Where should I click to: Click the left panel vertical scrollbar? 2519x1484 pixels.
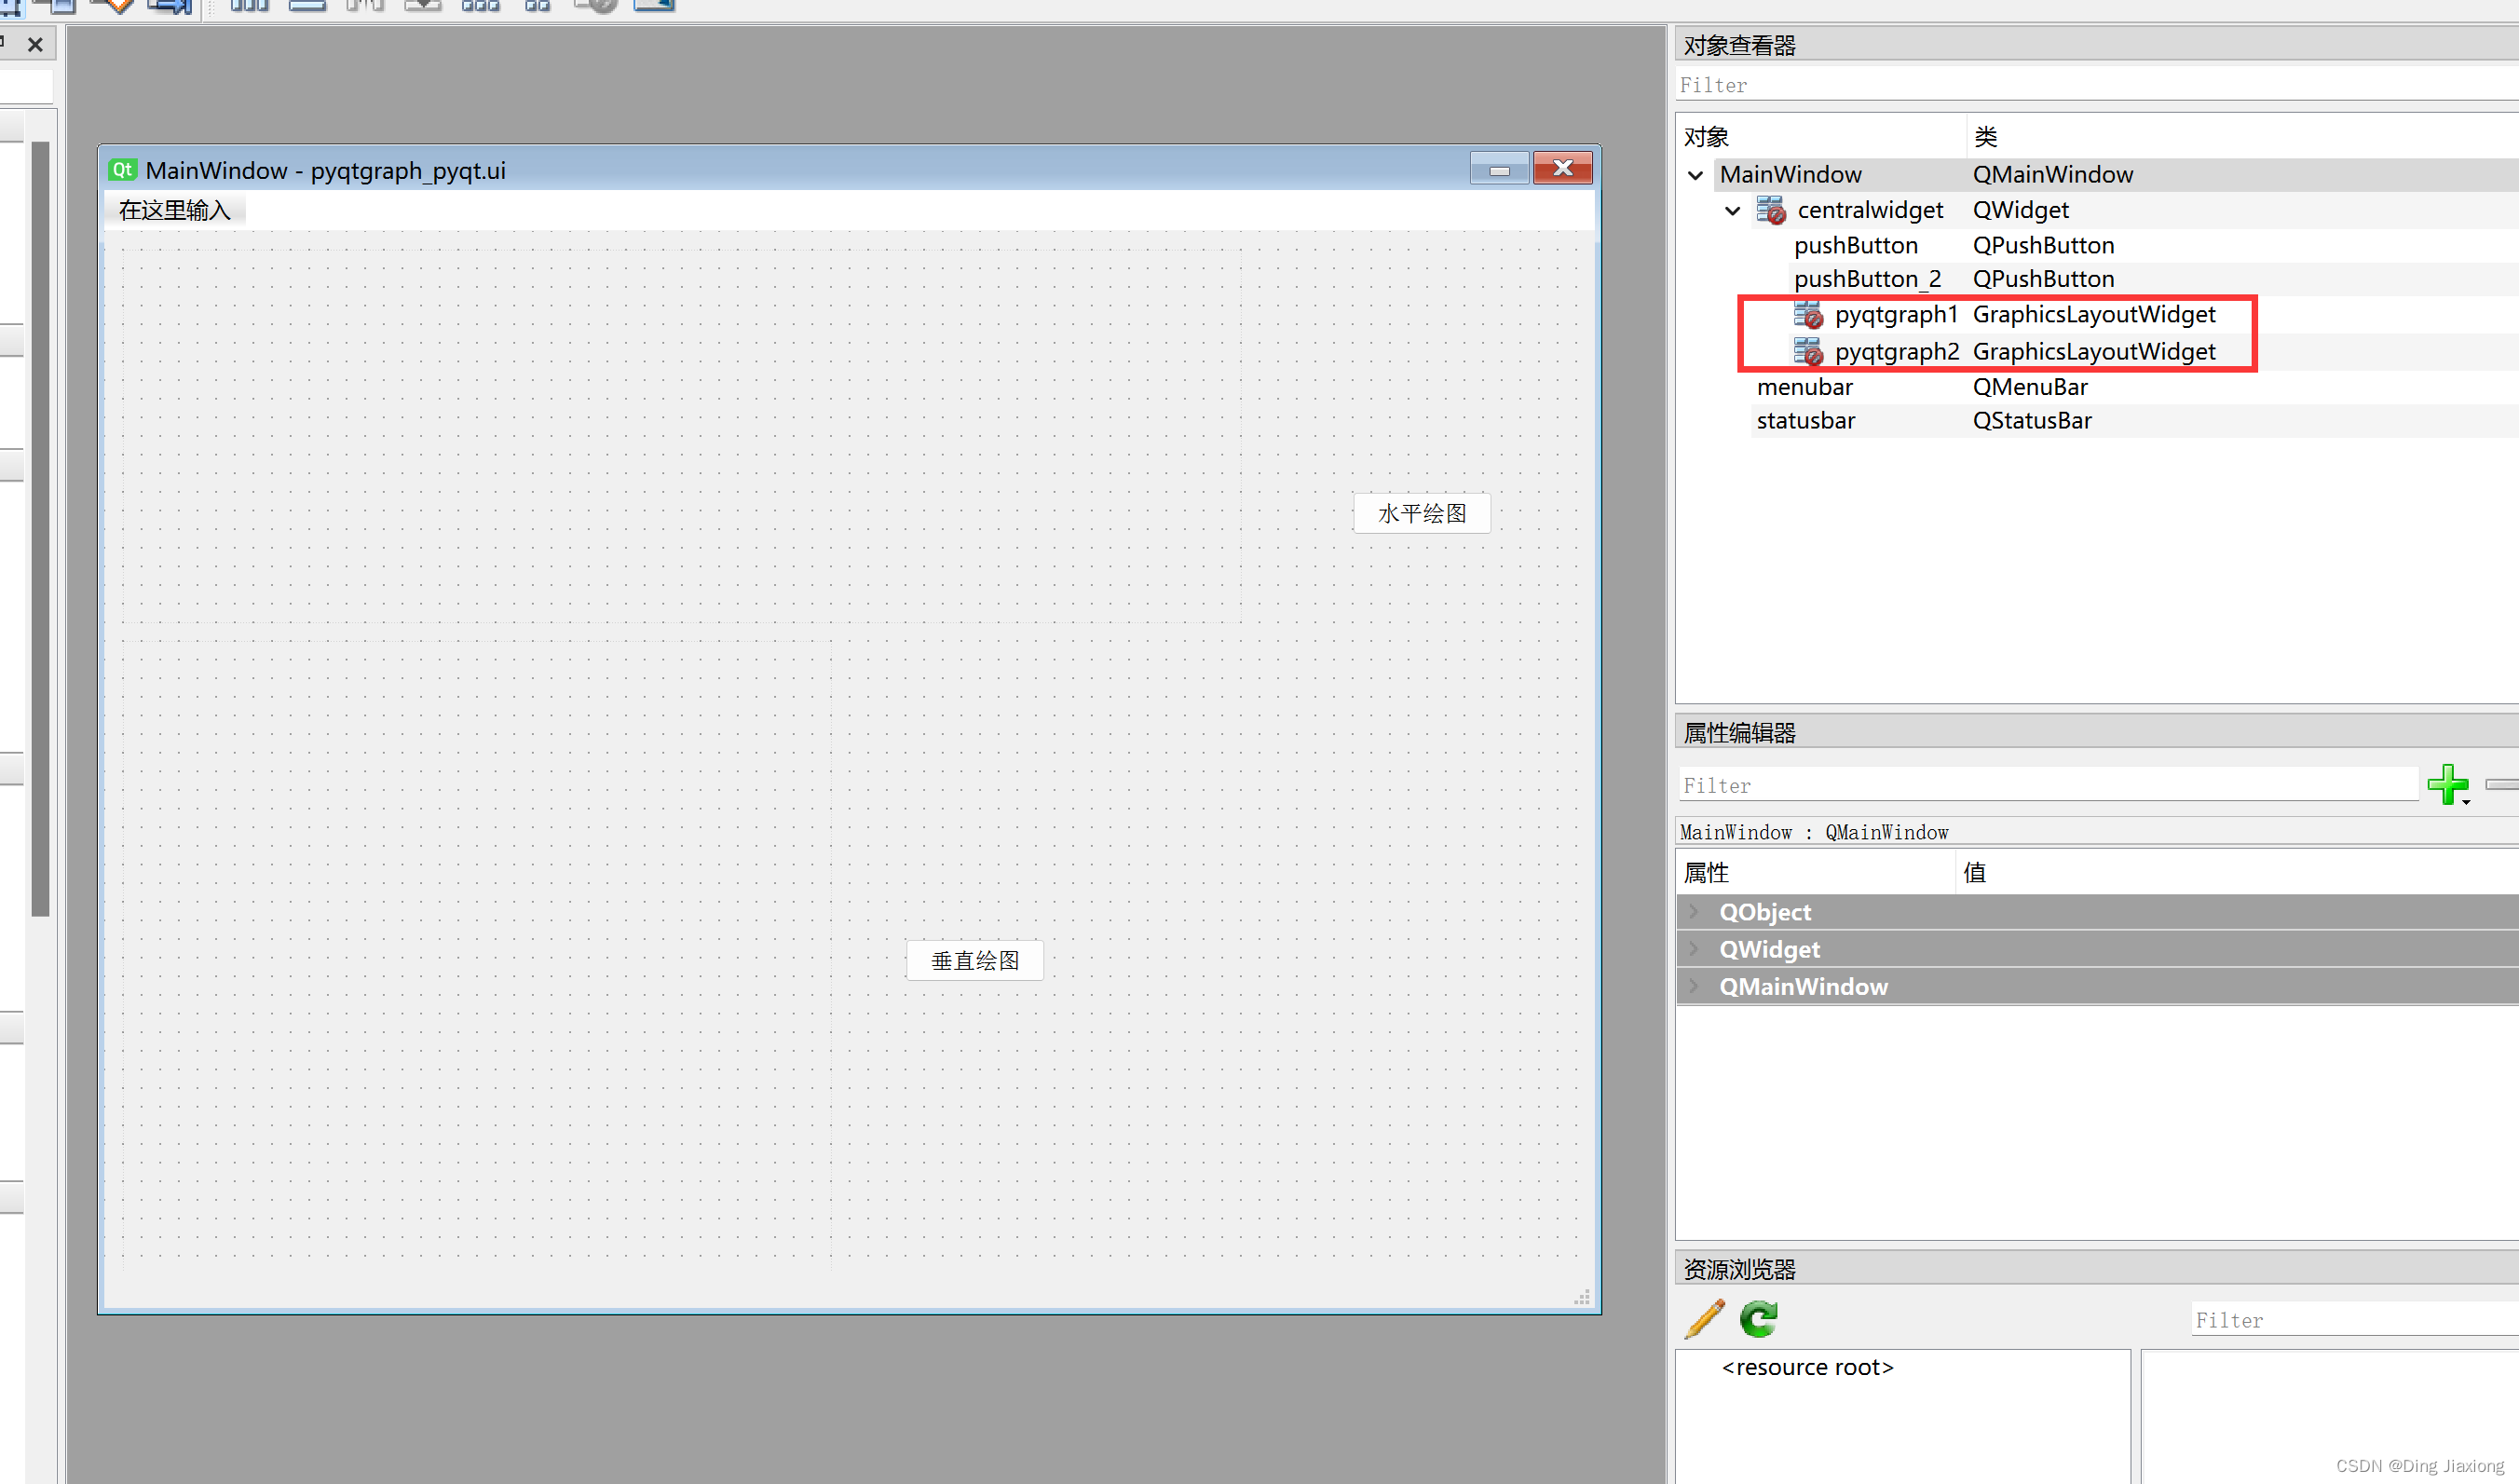tap(40, 528)
